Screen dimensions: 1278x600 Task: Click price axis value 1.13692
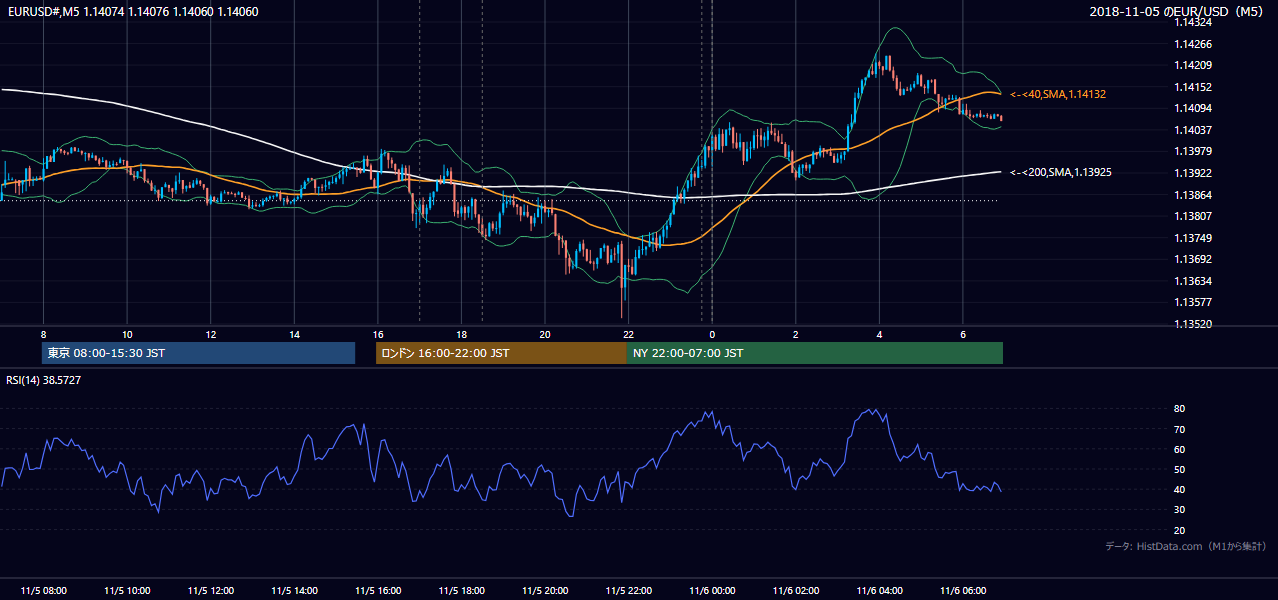(x=1193, y=259)
